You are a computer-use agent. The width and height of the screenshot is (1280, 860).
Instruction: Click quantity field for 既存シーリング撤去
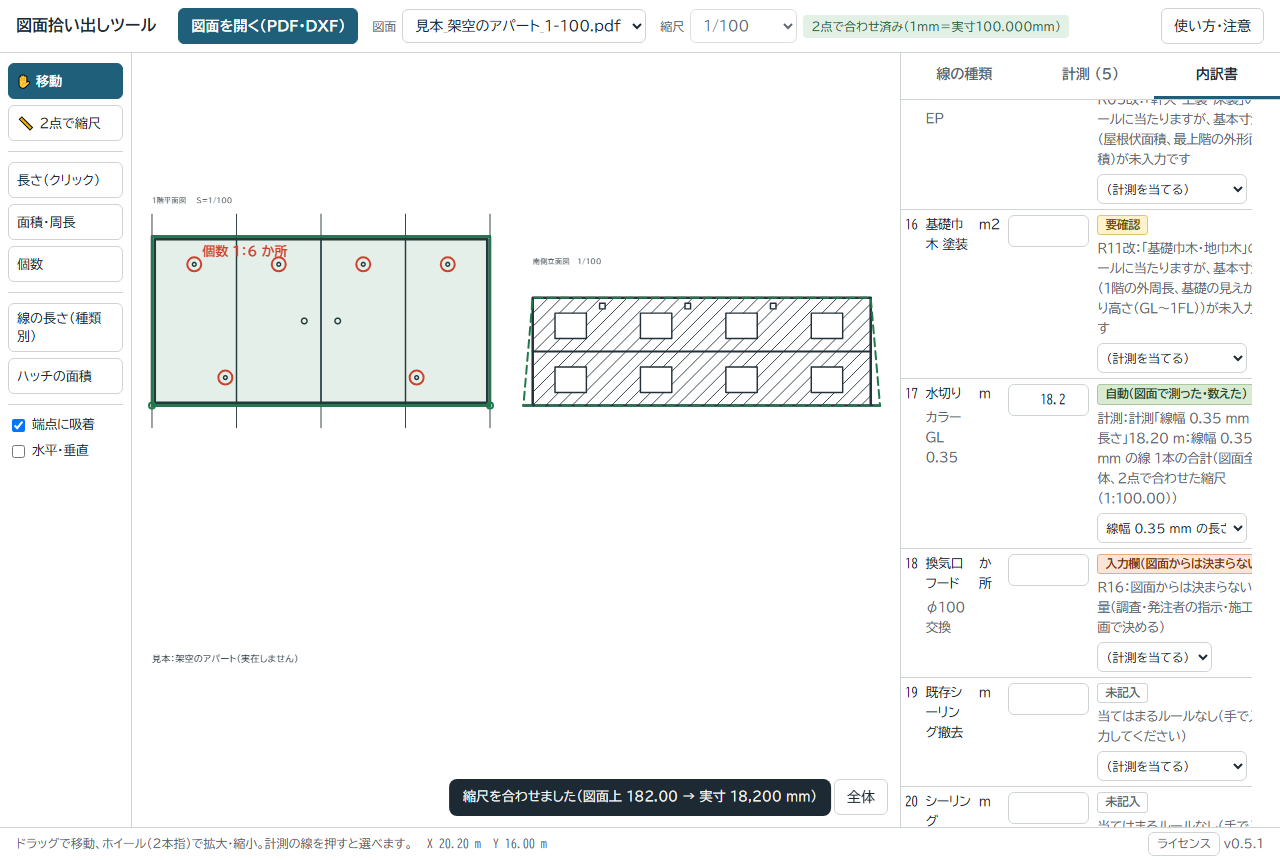click(1048, 699)
